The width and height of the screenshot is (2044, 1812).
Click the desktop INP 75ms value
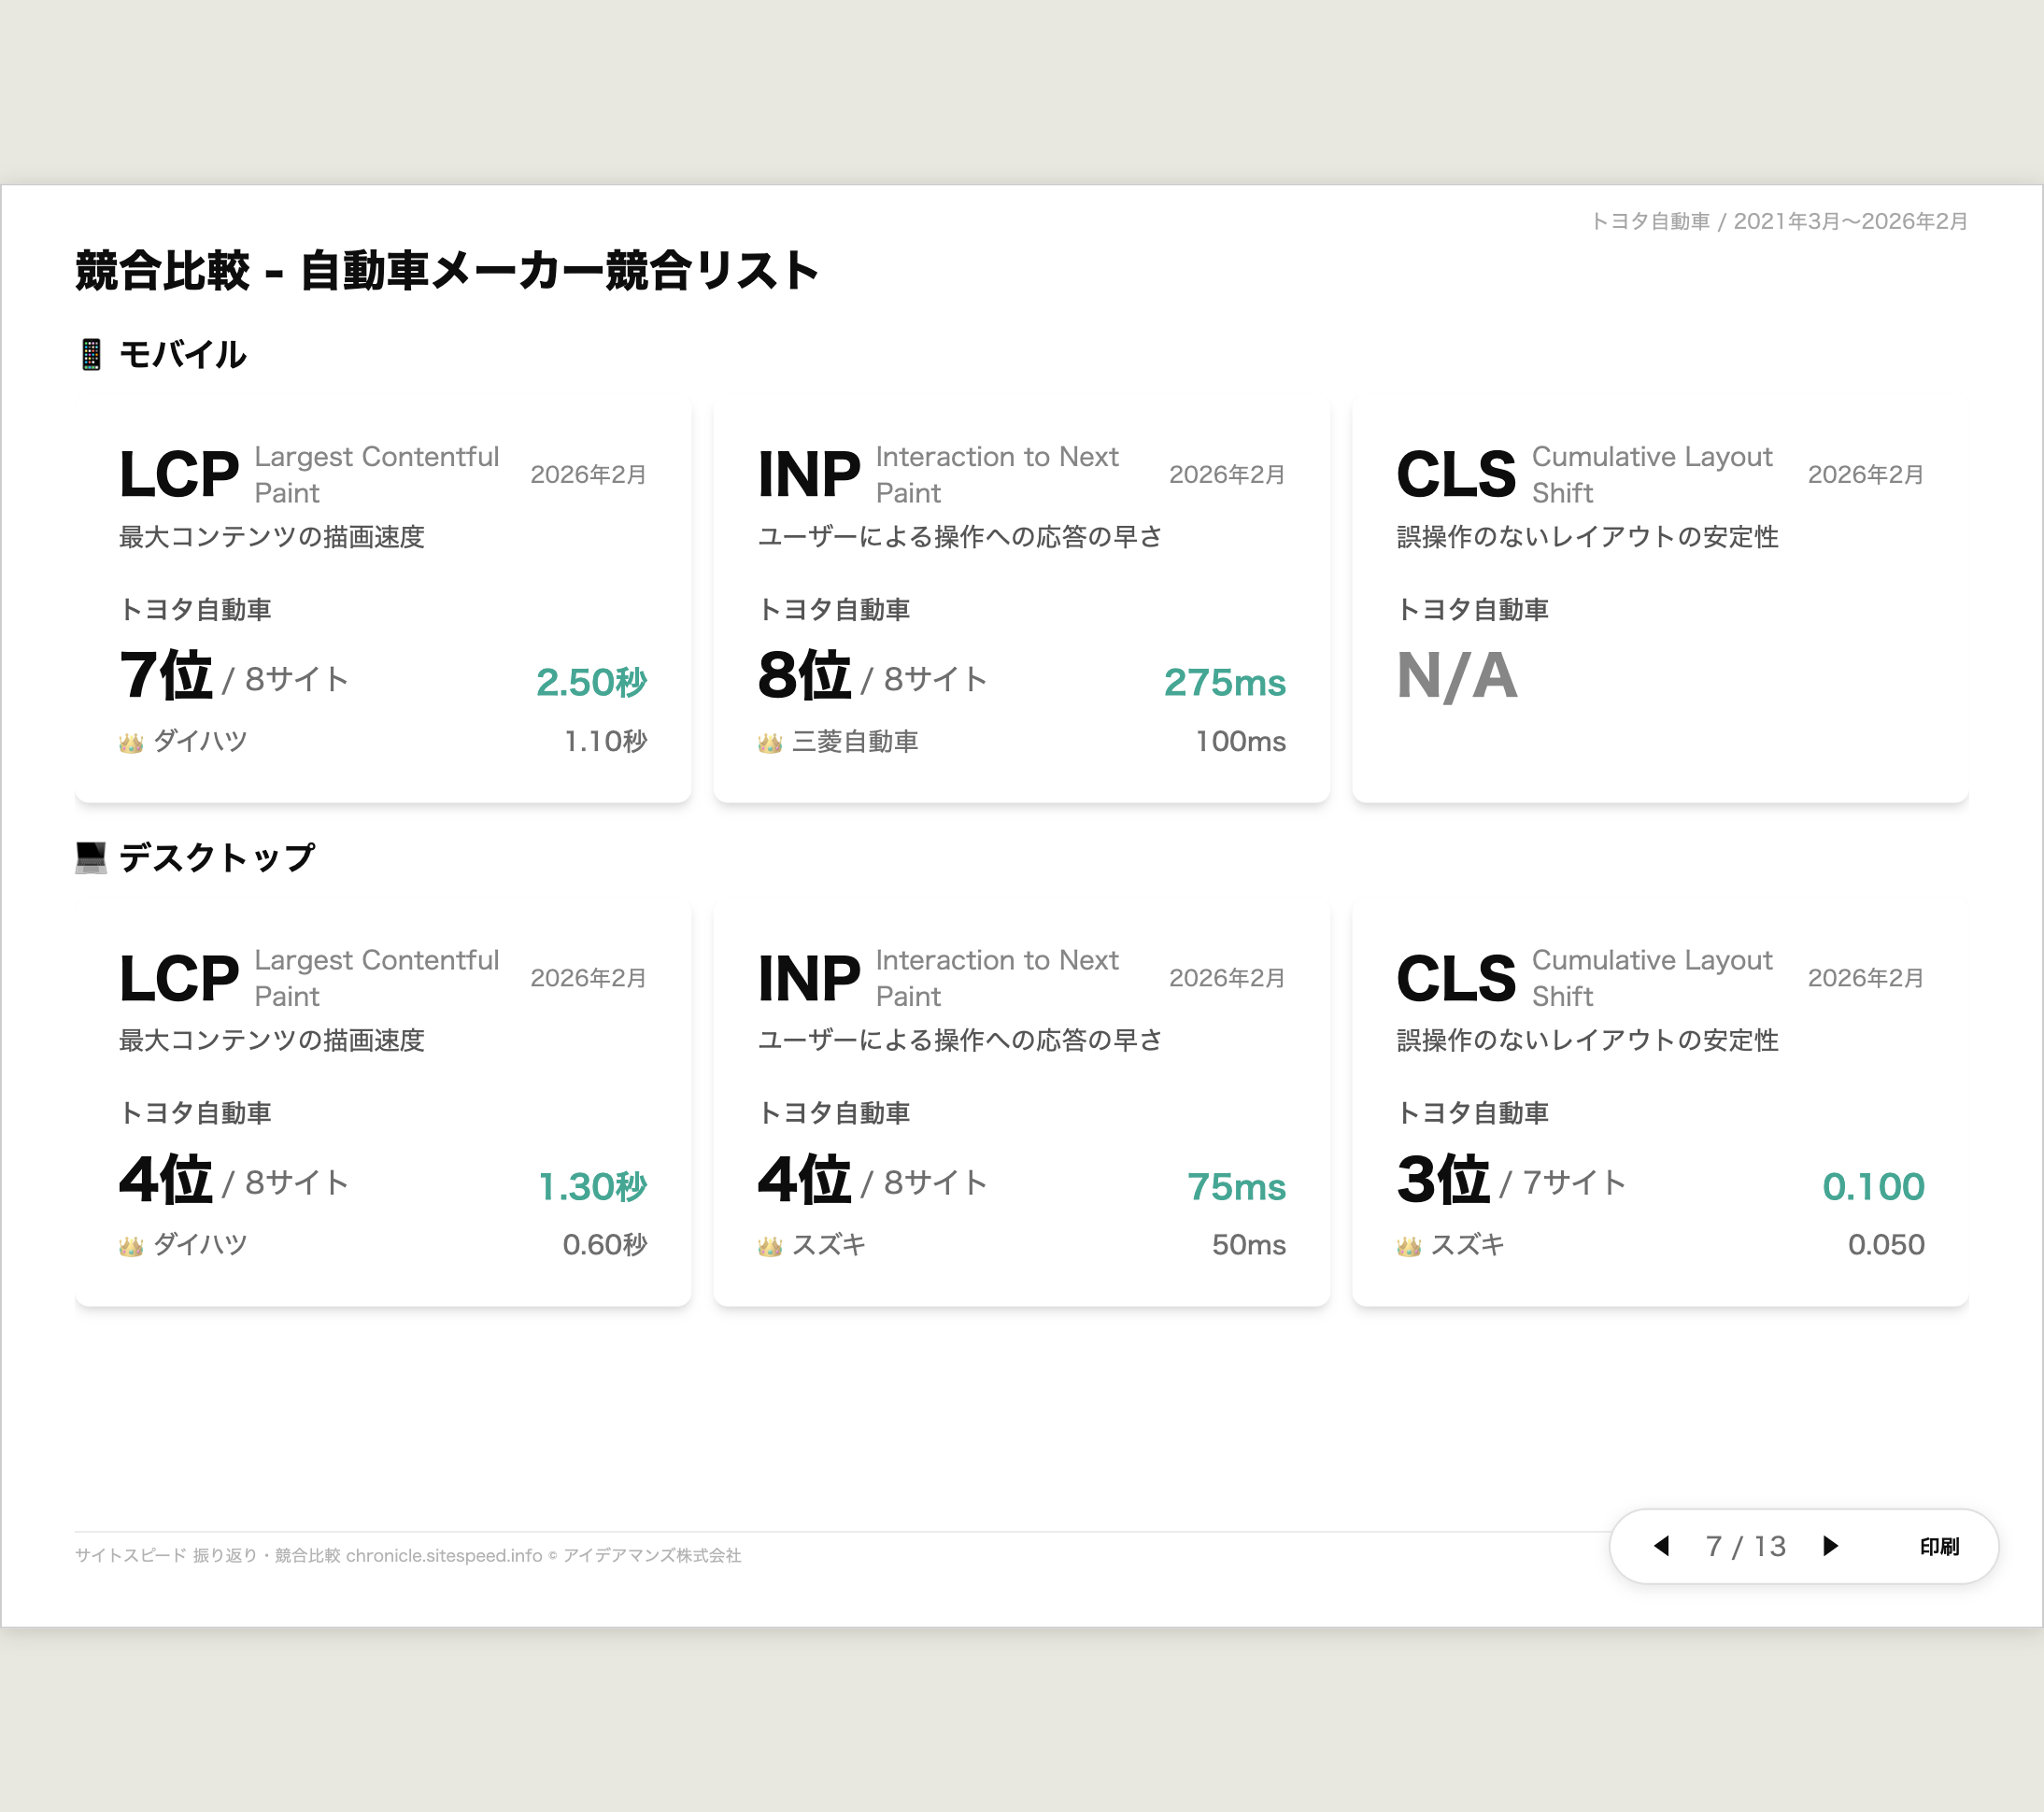pos(1236,1186)
